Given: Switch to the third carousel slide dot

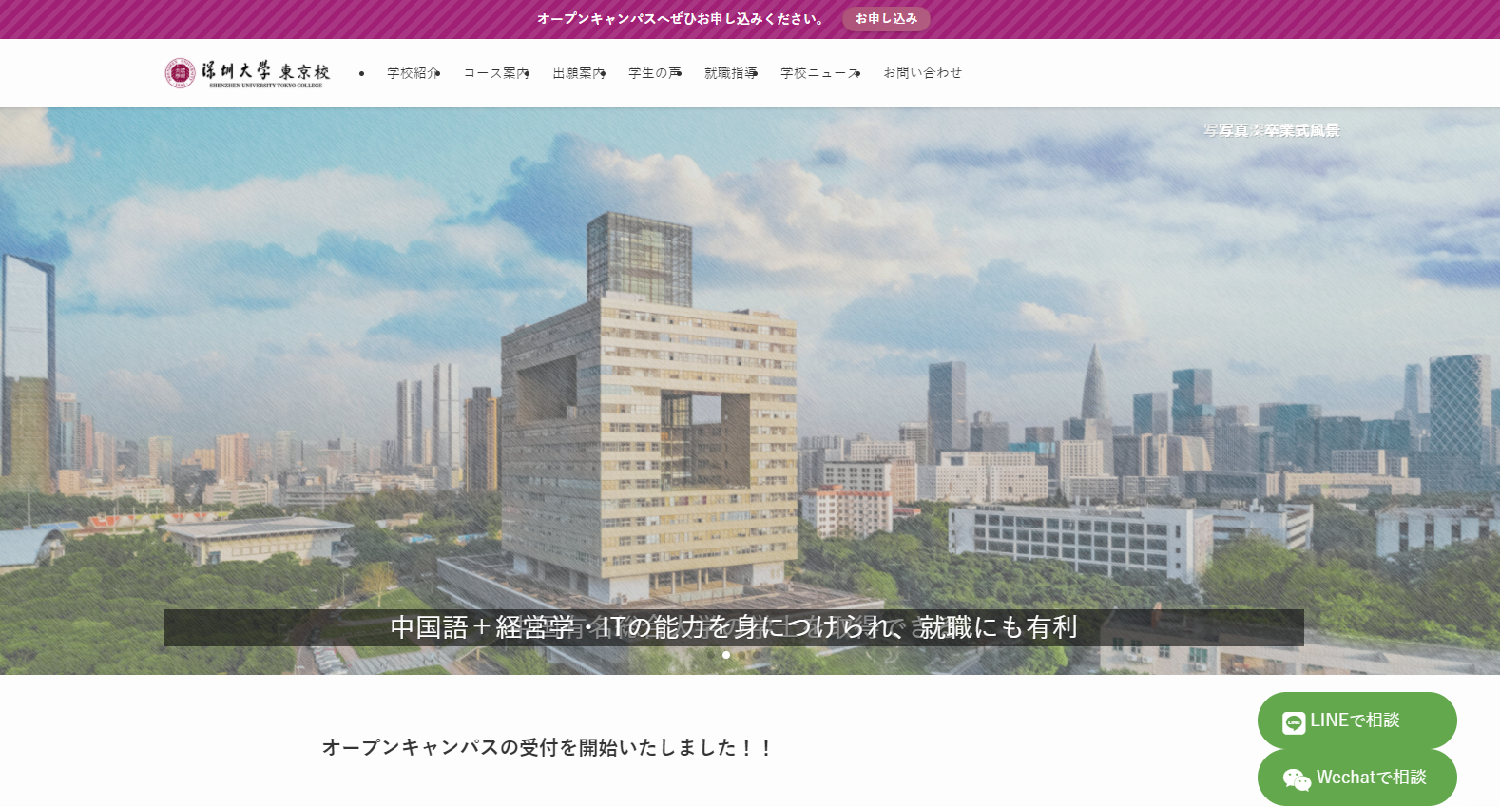Looking at the screenshot, I should tap(741, 655).
